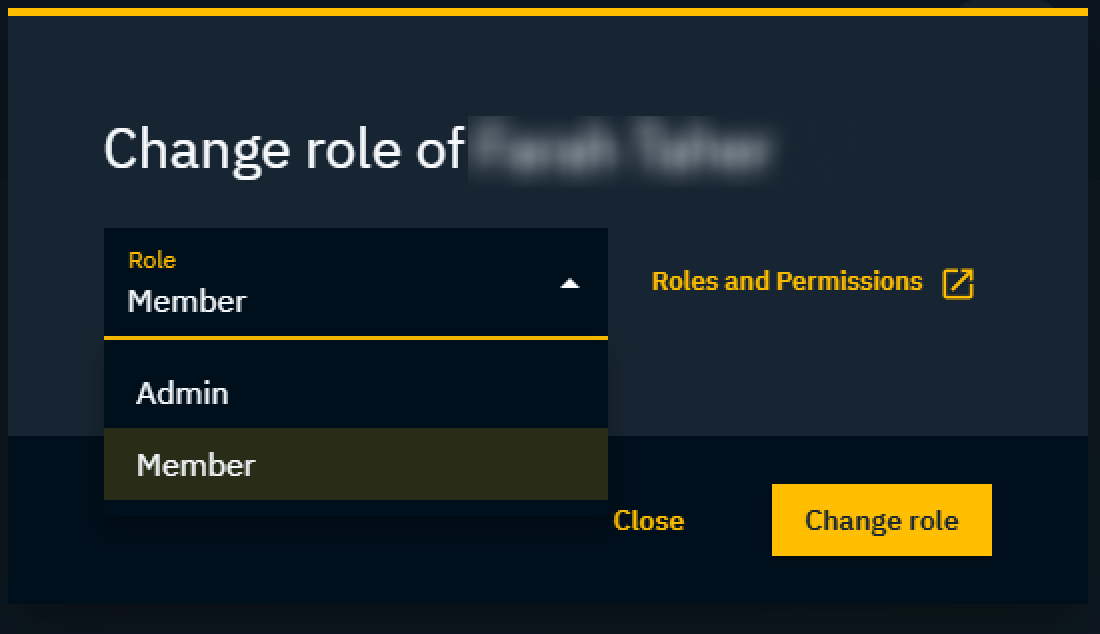
Task: Click the yellow accent bar atop the dialog
Action: 548,12
